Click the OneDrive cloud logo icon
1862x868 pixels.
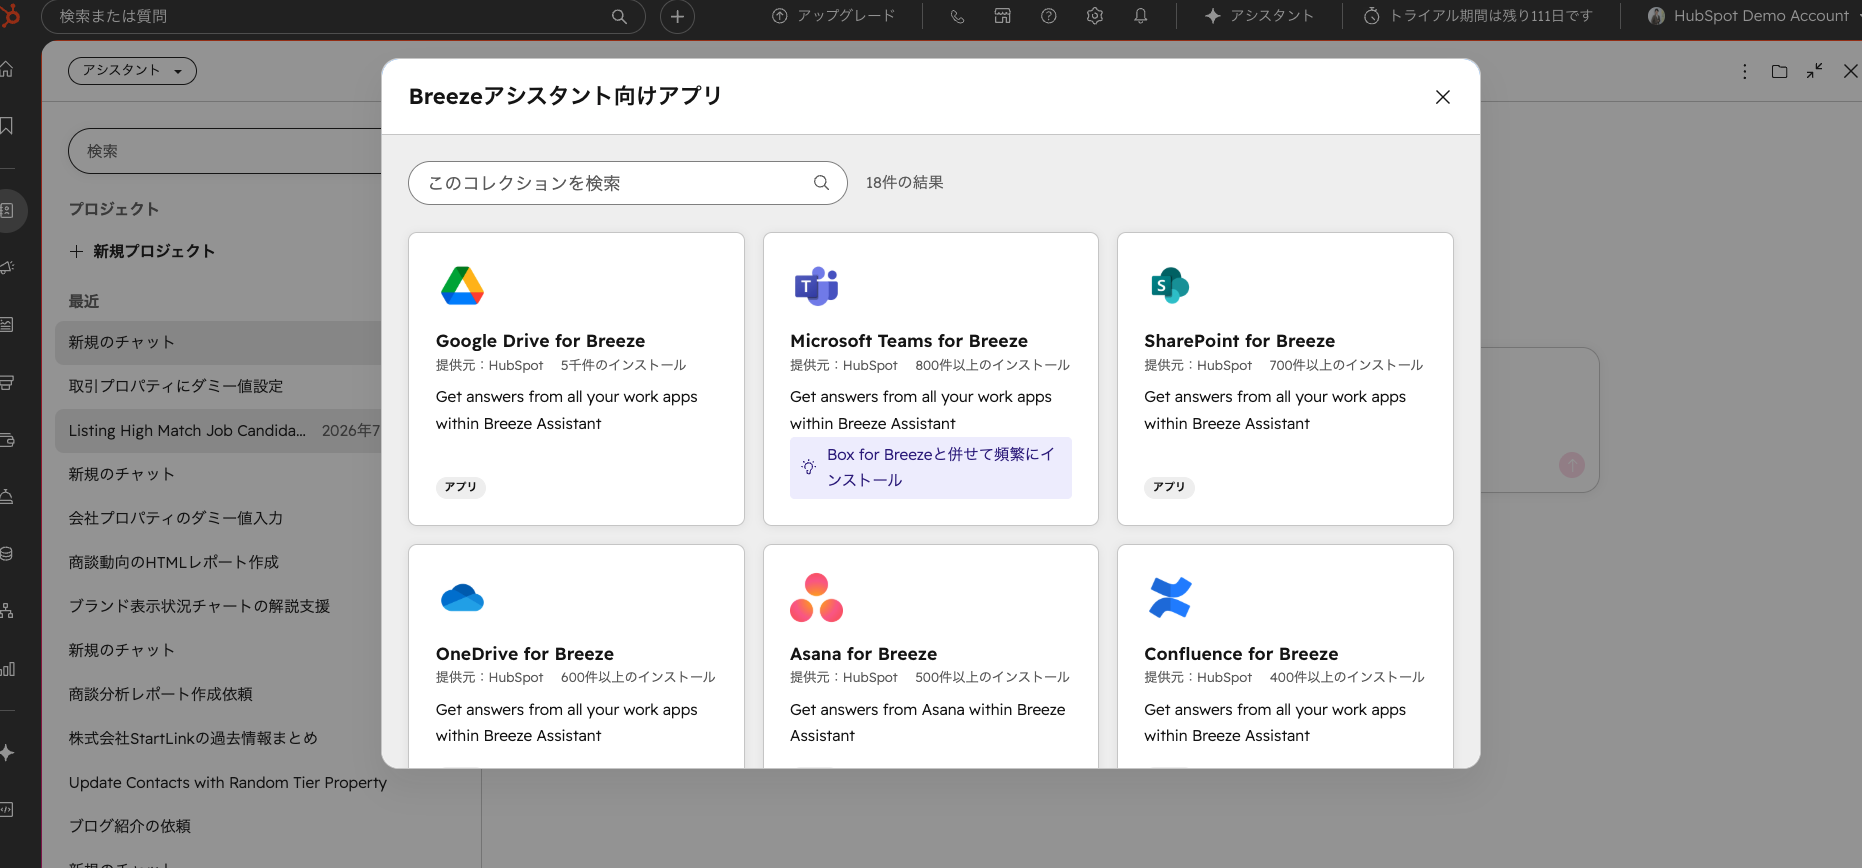[462, 598]
